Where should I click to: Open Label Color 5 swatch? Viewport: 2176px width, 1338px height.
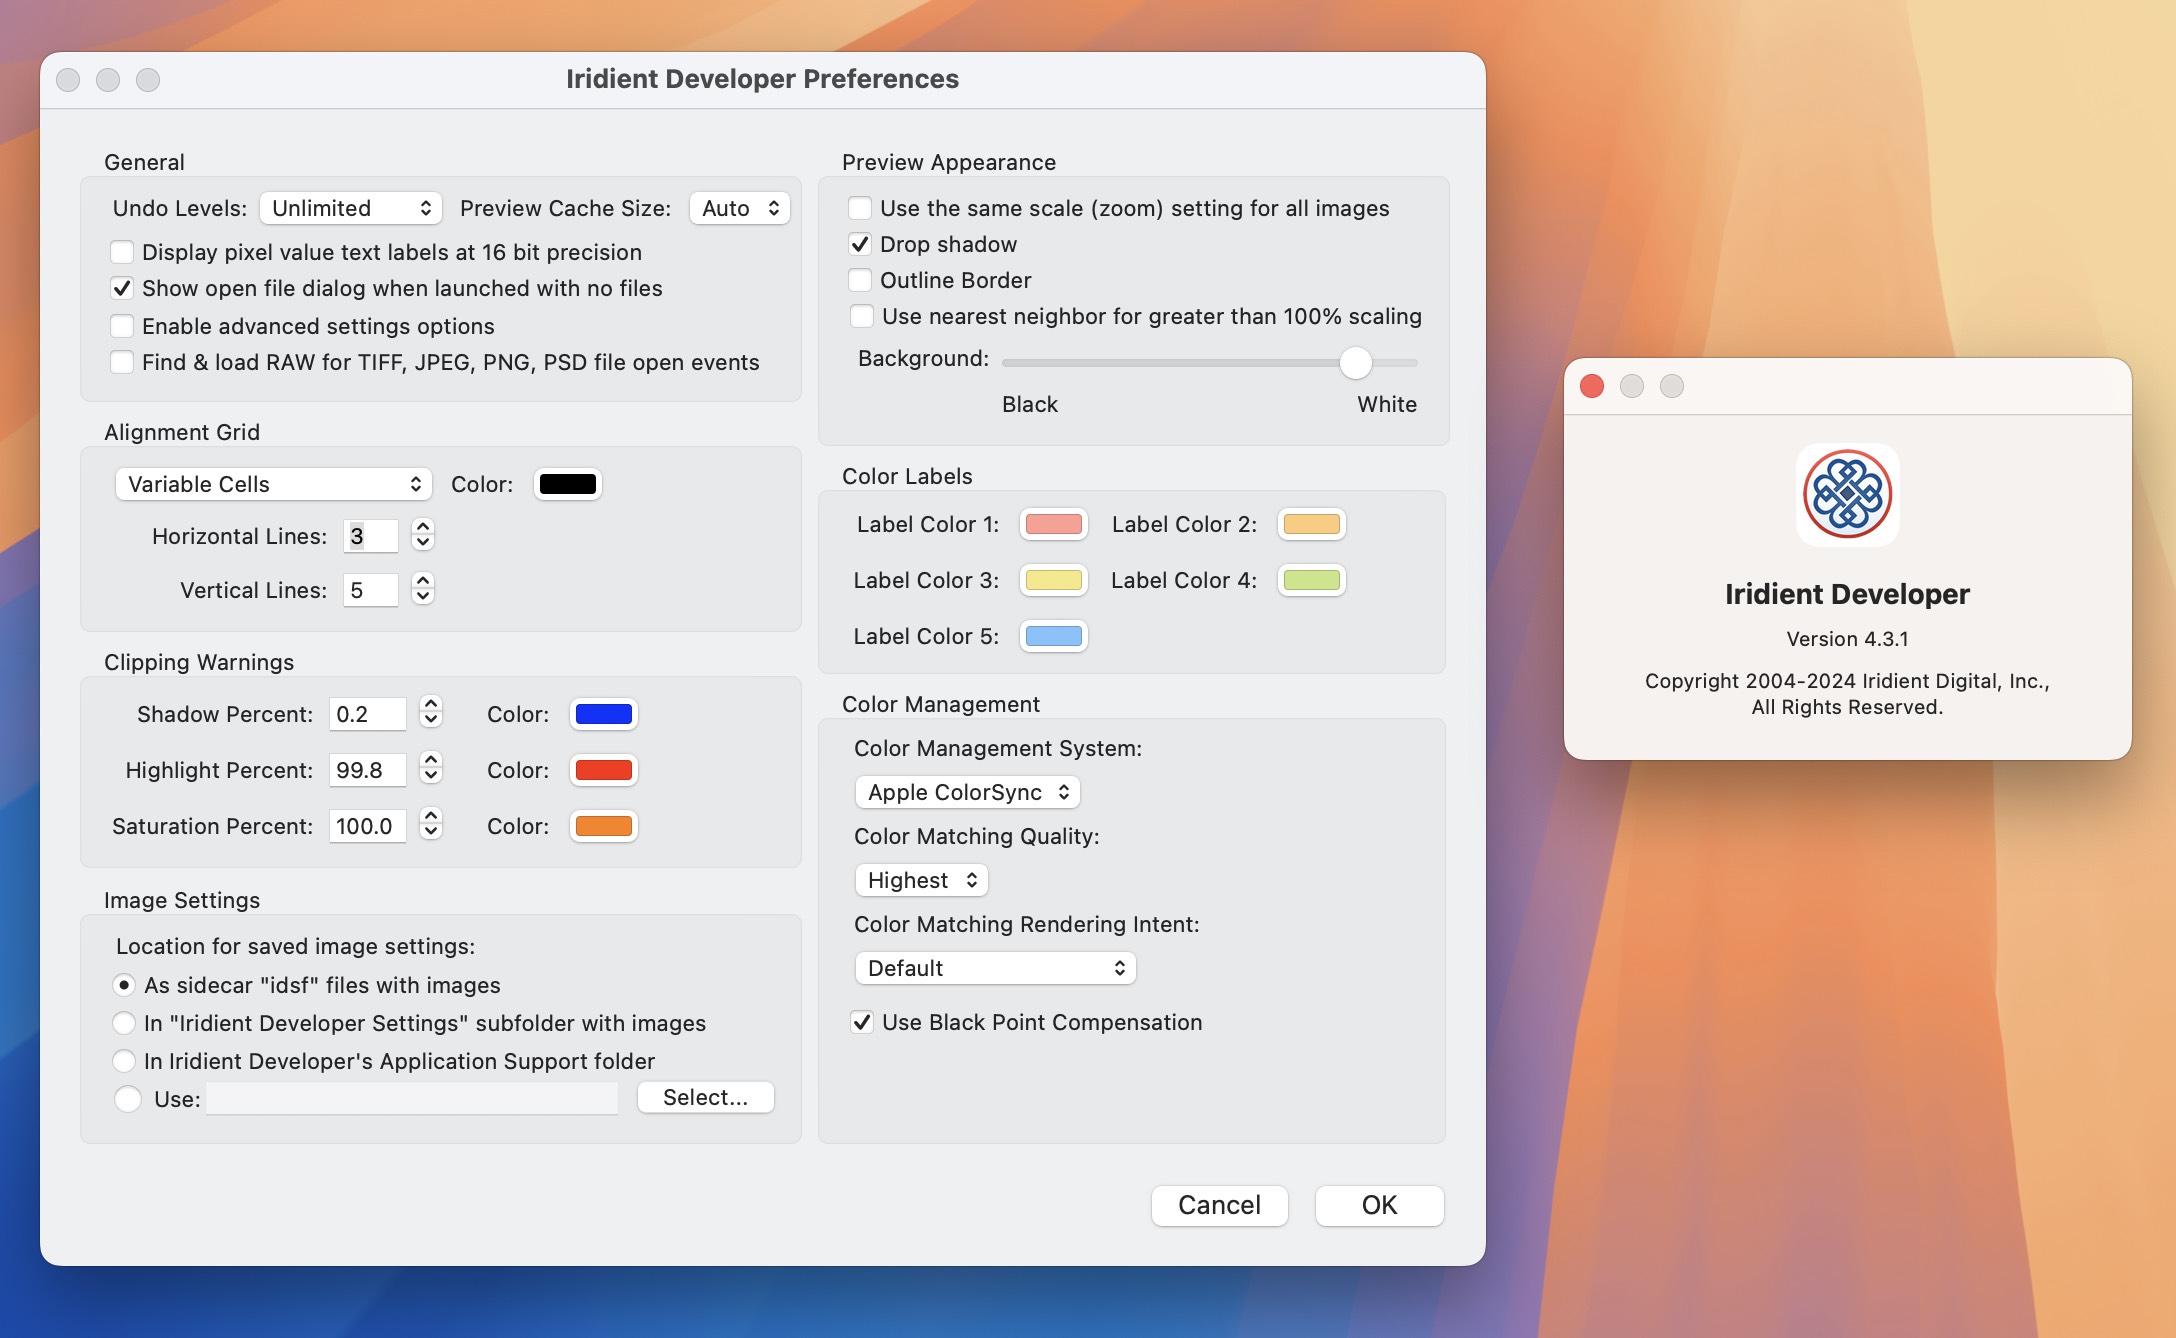1054,636
